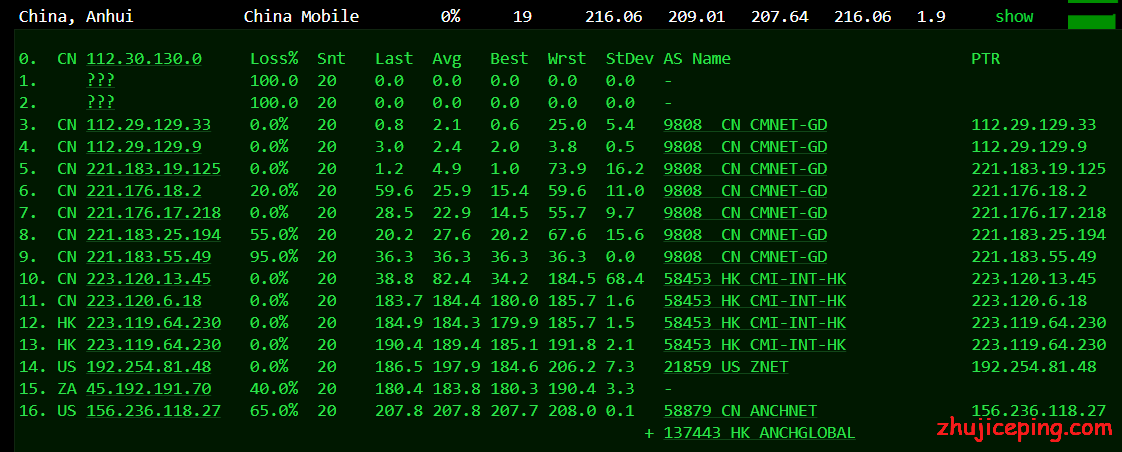Click the Last column header
The width and height of the screenshot is (1122, 452).
coord(394,59)
